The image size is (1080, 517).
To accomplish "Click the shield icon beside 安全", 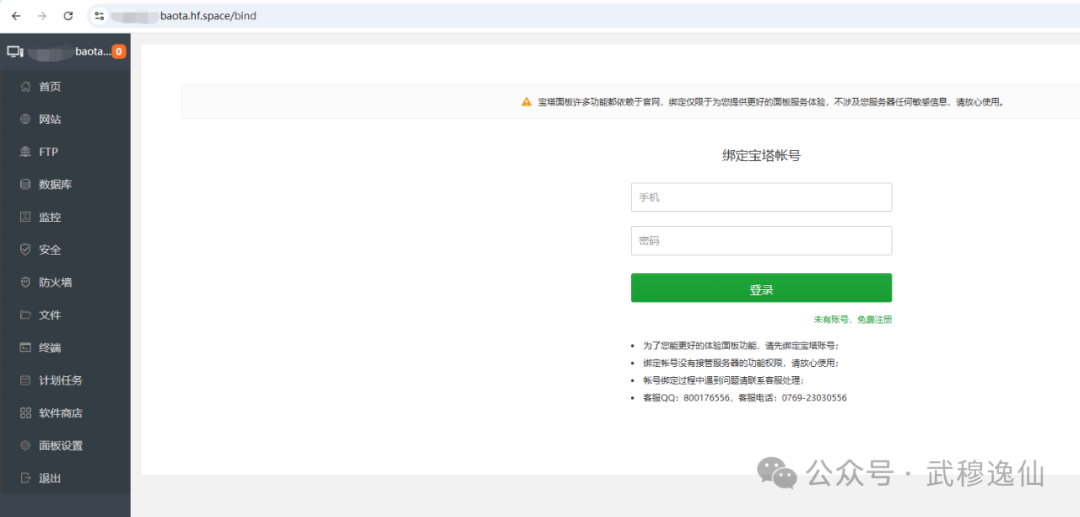I will tap(25, 250).
